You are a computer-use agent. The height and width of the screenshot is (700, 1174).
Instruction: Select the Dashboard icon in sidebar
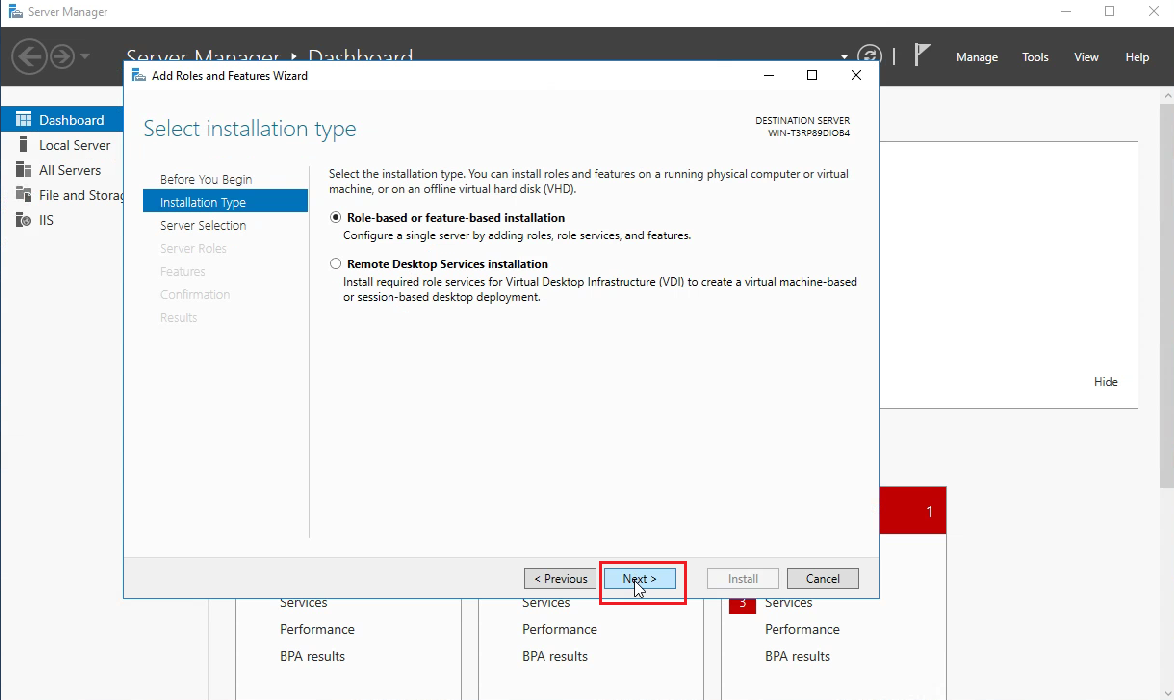62,119
